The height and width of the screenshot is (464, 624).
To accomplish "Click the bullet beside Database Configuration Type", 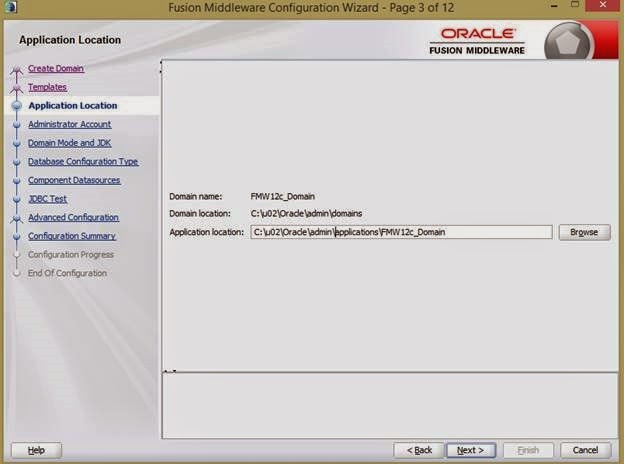I will pyautogui.click(x=17, y=162).
